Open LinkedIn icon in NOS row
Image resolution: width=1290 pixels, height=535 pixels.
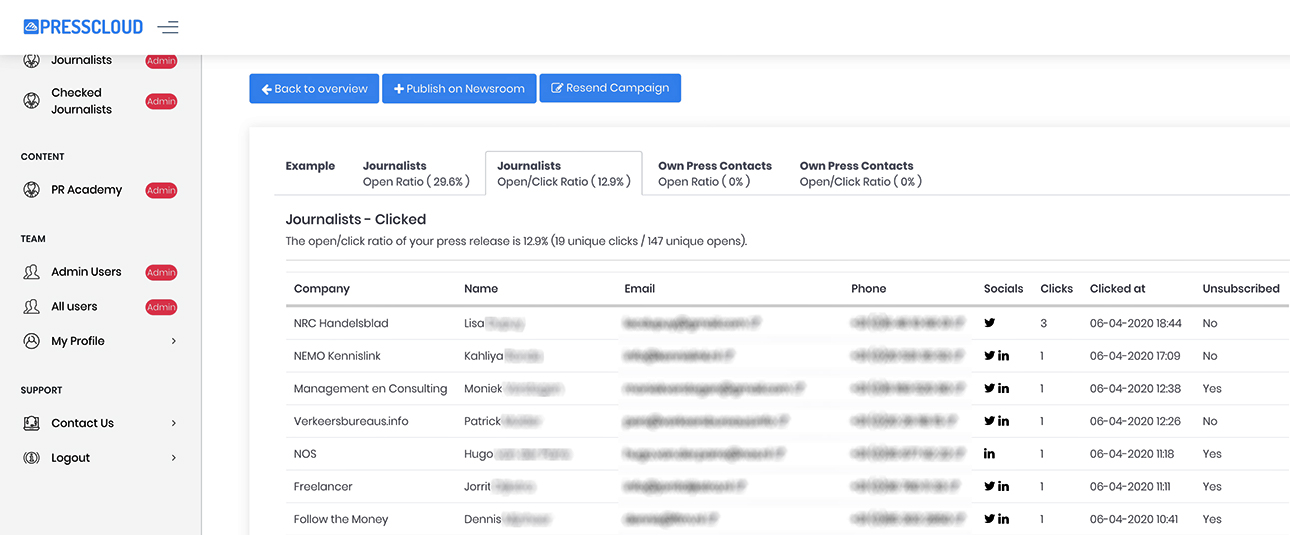[990, 454]
